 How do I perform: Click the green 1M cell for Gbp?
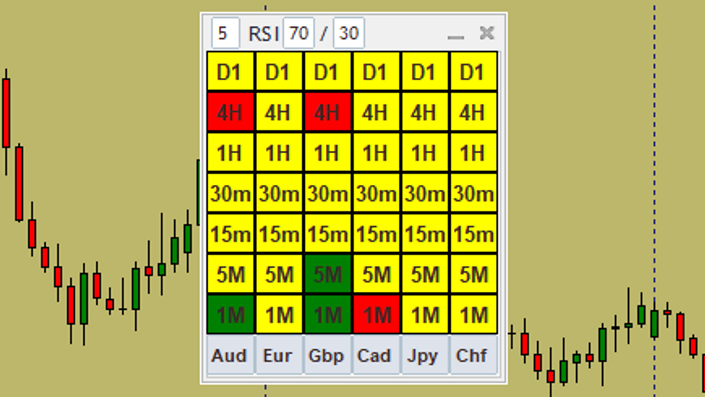click(x=327, y=314)
